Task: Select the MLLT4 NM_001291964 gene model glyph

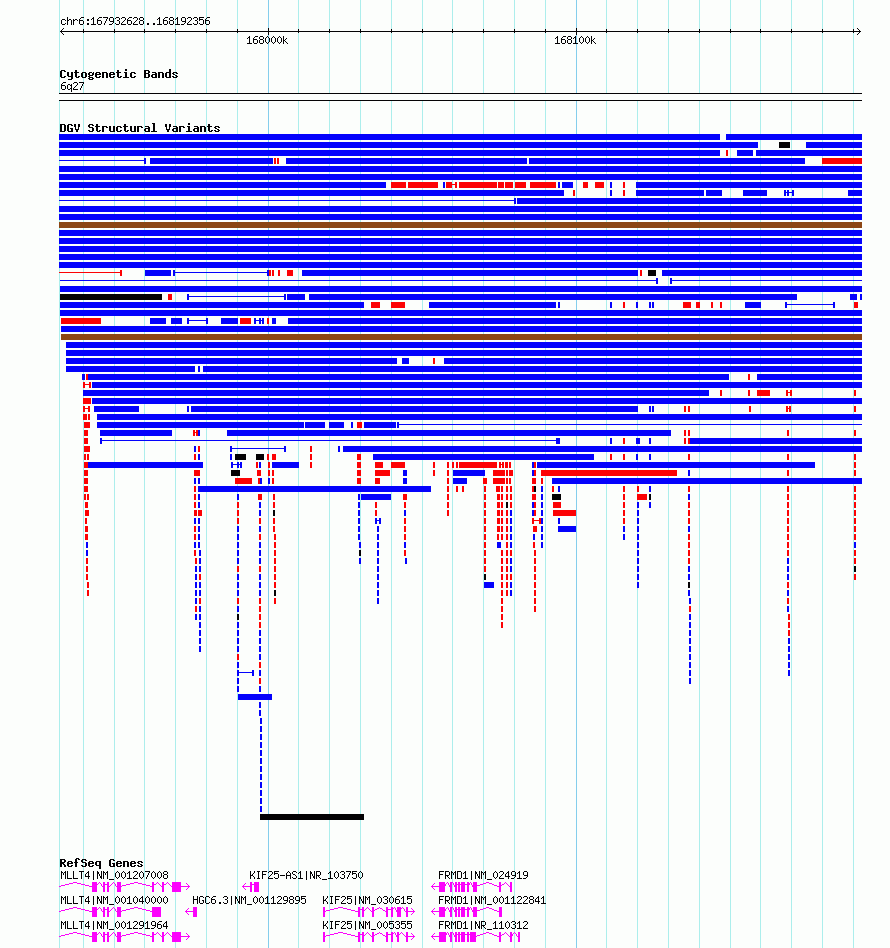Action: tap(125, 937)
